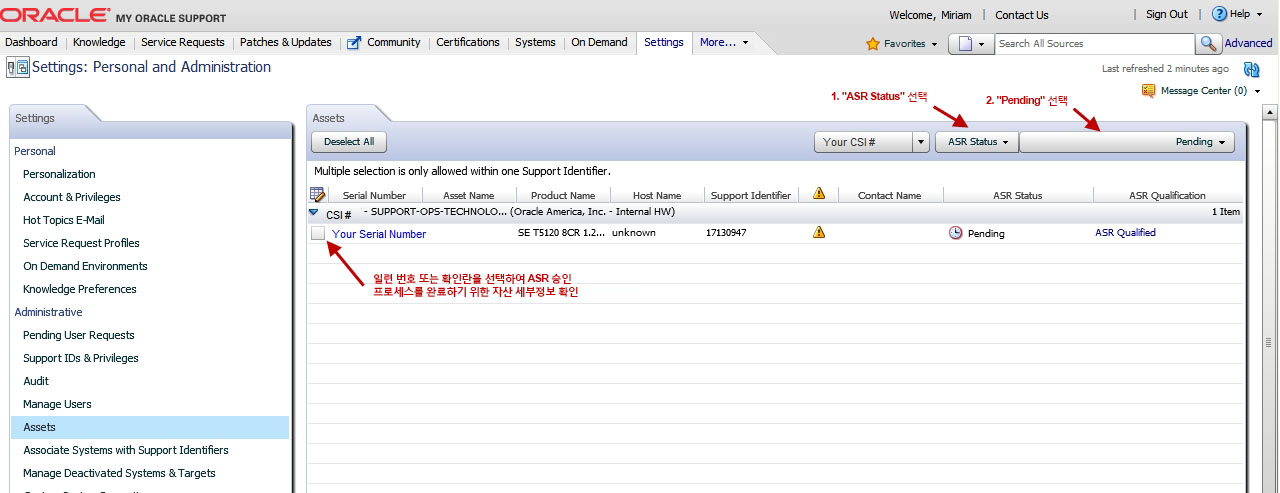
Task: Click the column customization icon in table header
Action: [x=318, y=194]
